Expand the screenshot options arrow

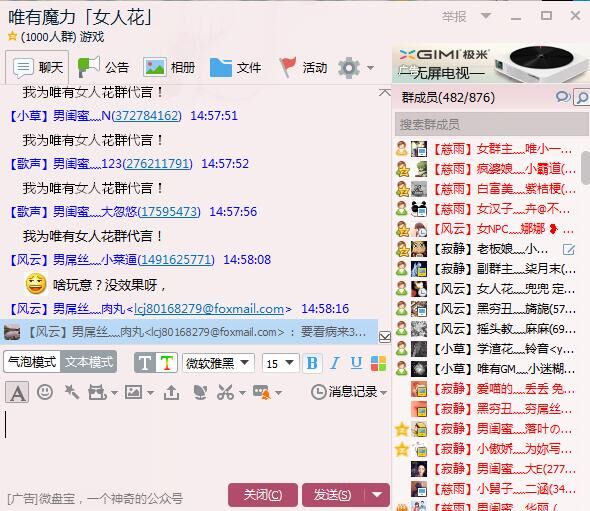point(242,393)
